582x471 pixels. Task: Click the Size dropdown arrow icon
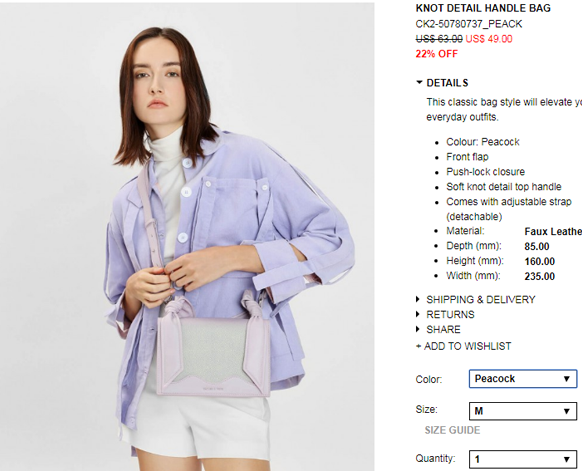tap(566, 411)
